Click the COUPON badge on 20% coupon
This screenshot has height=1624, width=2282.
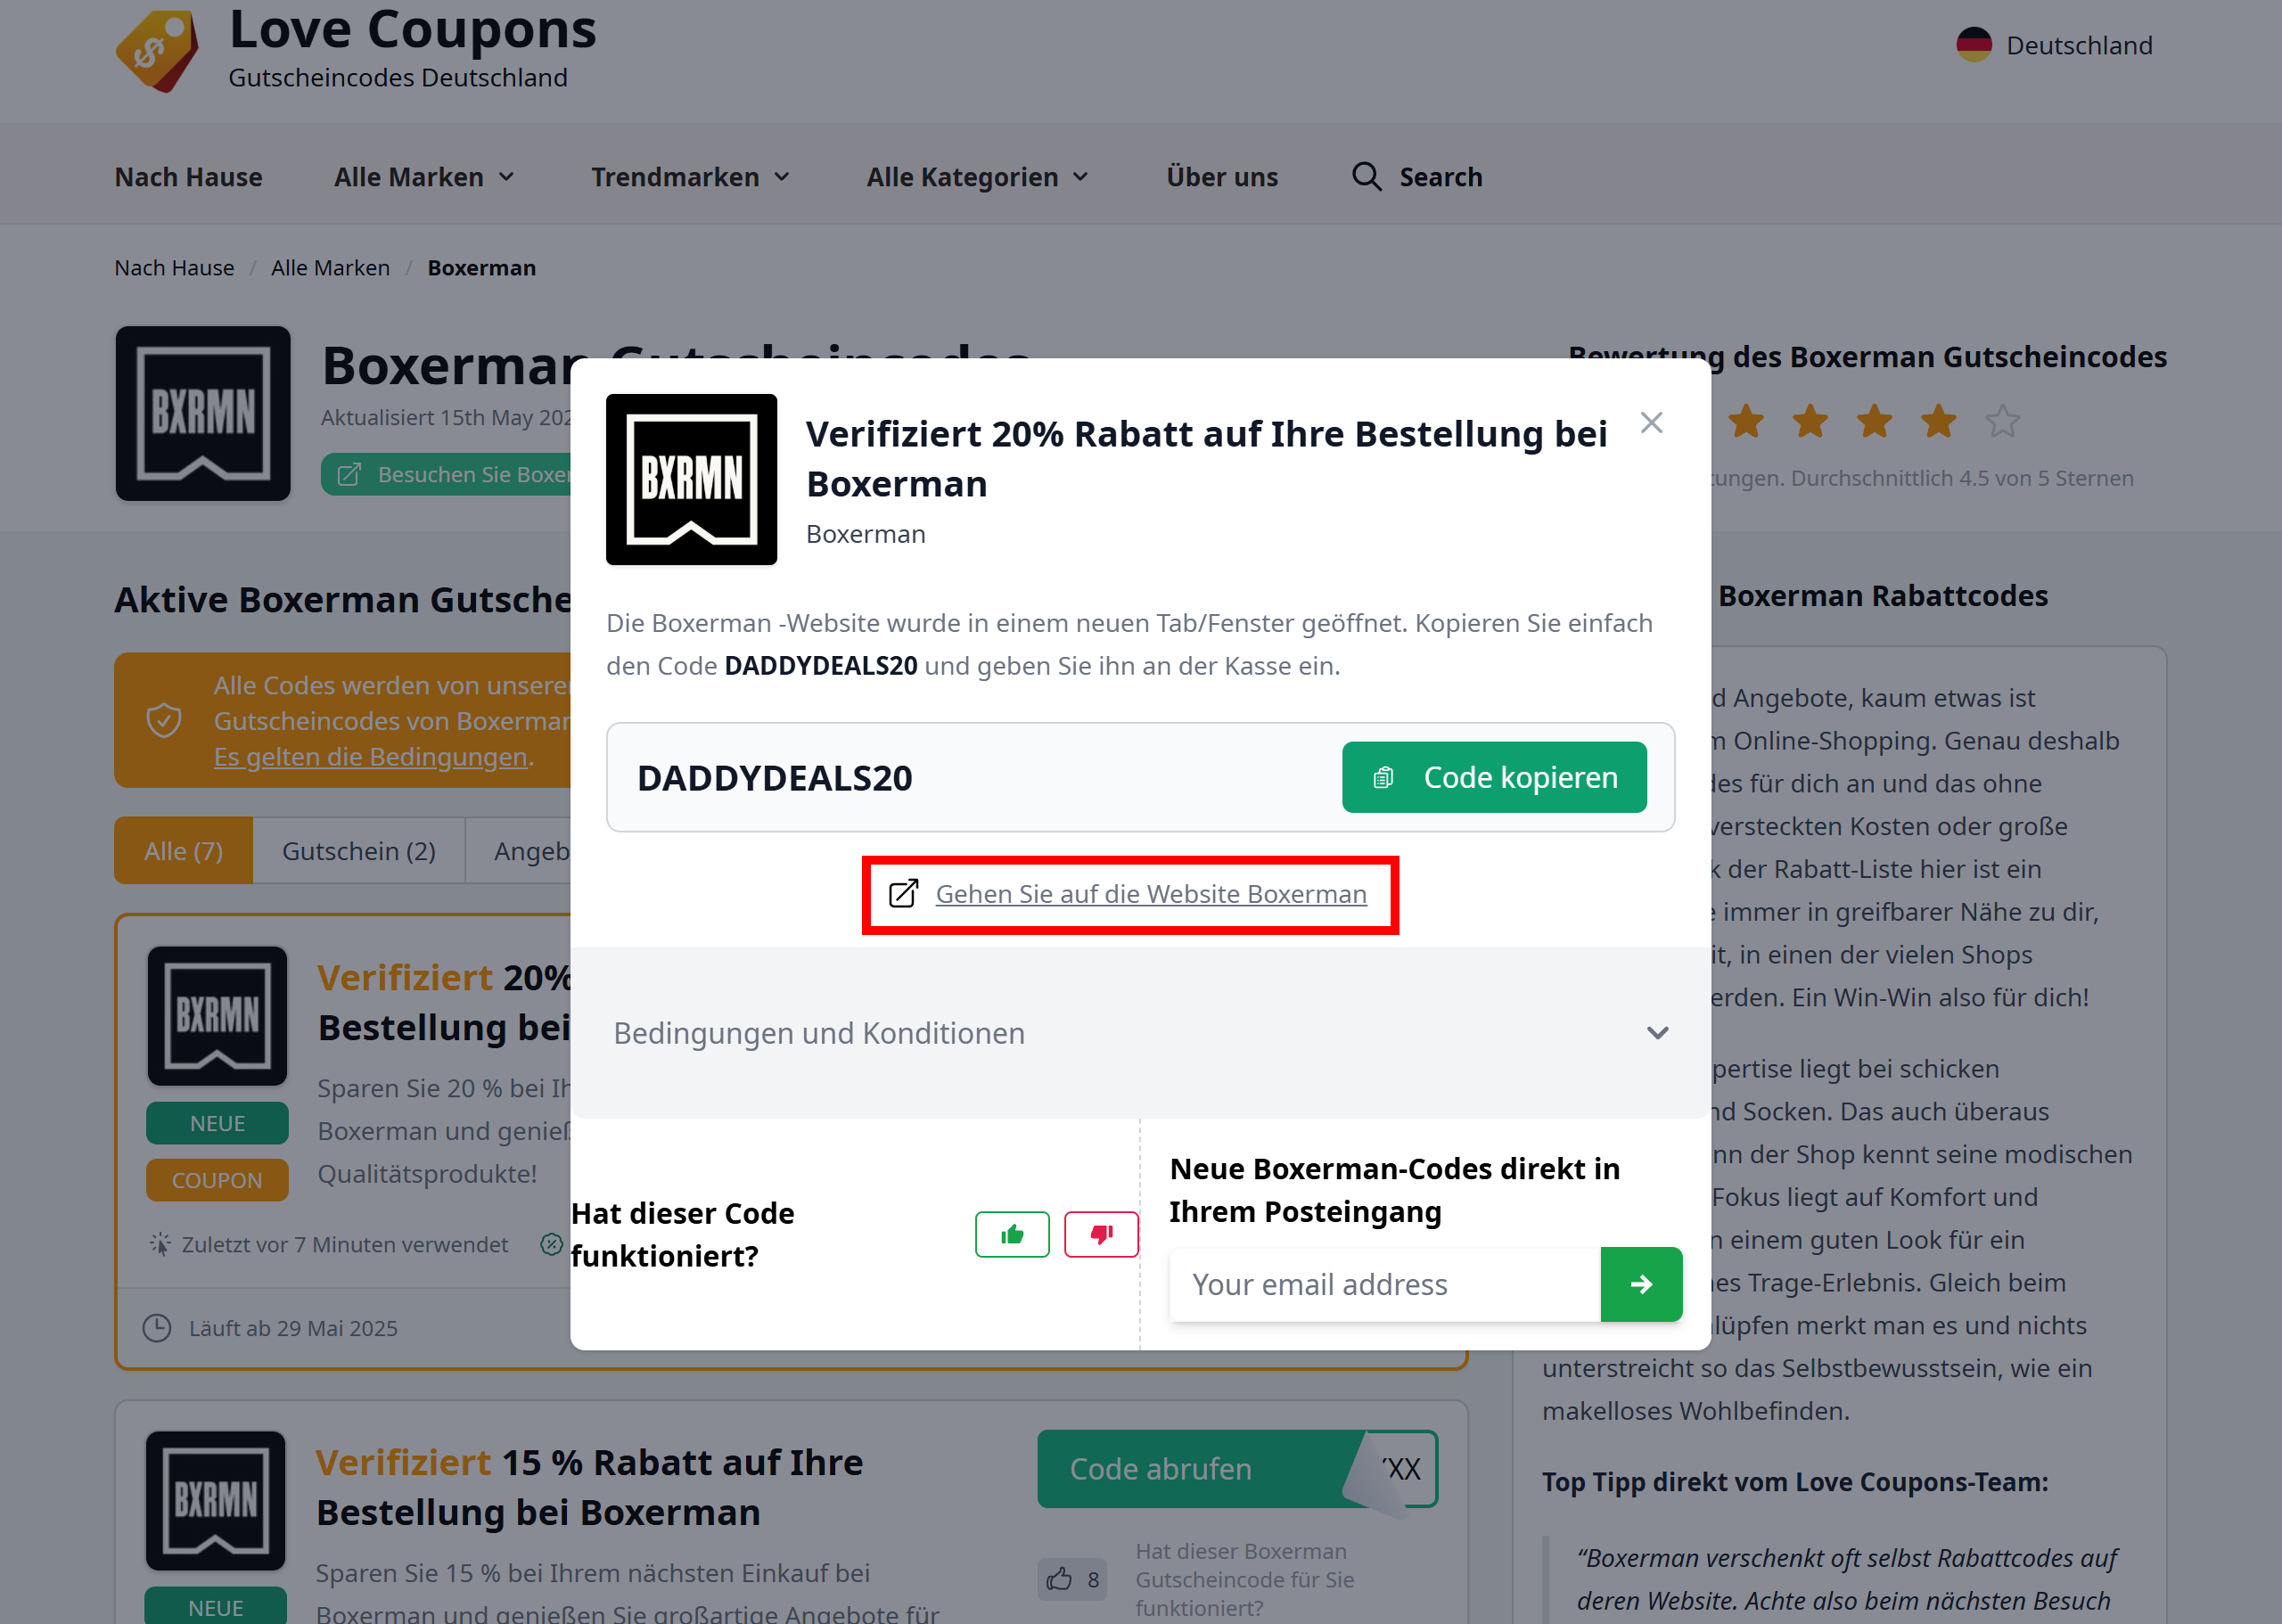pos(217,1180)
